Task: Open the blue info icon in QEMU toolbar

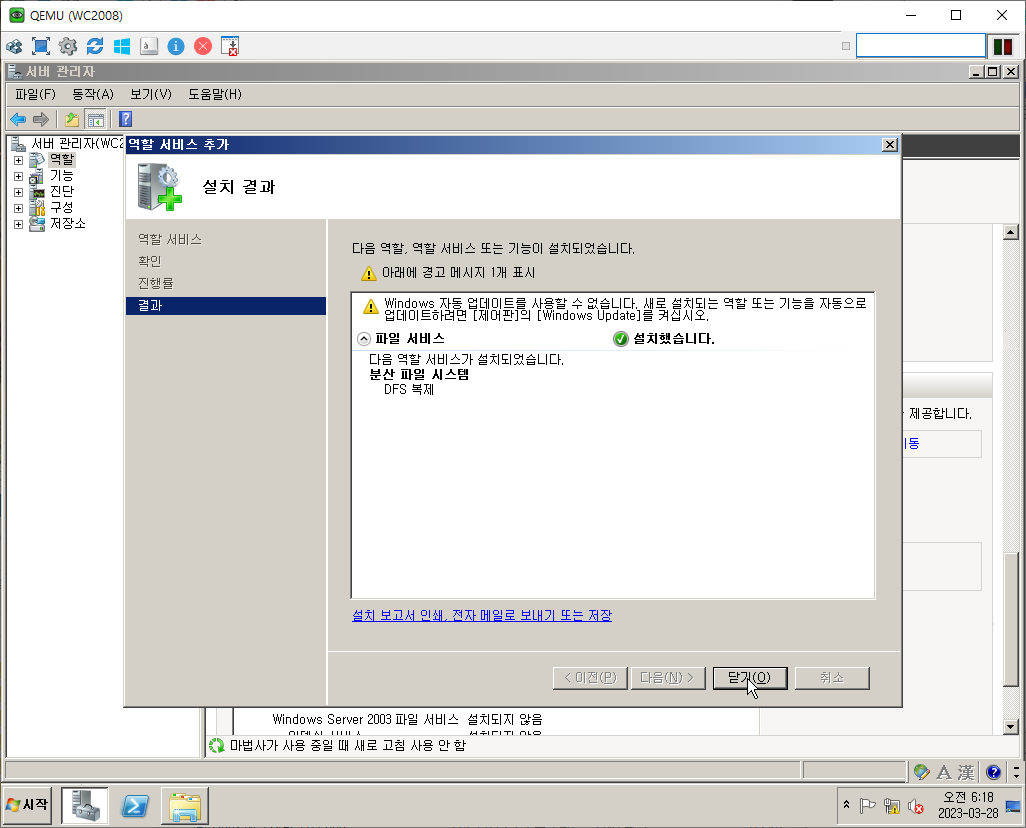Action: tap(176, 46)
